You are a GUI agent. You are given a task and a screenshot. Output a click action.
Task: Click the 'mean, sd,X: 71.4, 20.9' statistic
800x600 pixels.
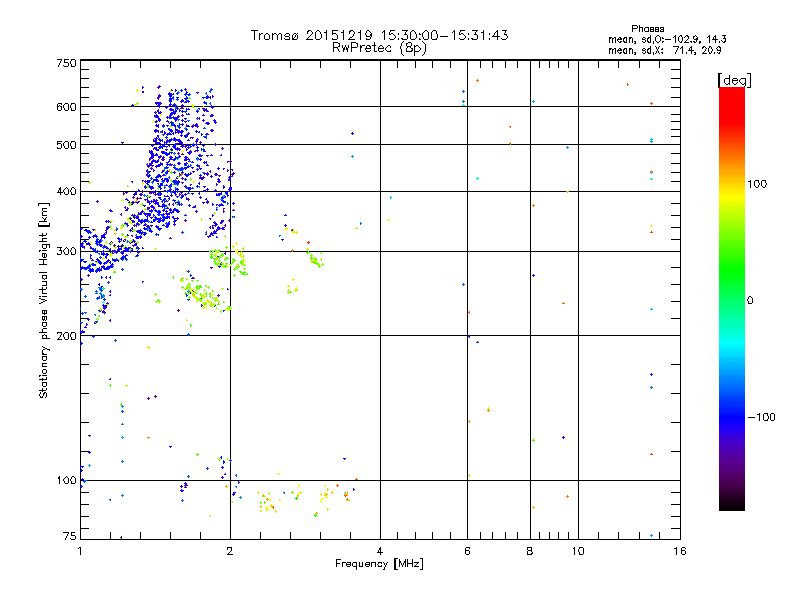coord(664,50)
